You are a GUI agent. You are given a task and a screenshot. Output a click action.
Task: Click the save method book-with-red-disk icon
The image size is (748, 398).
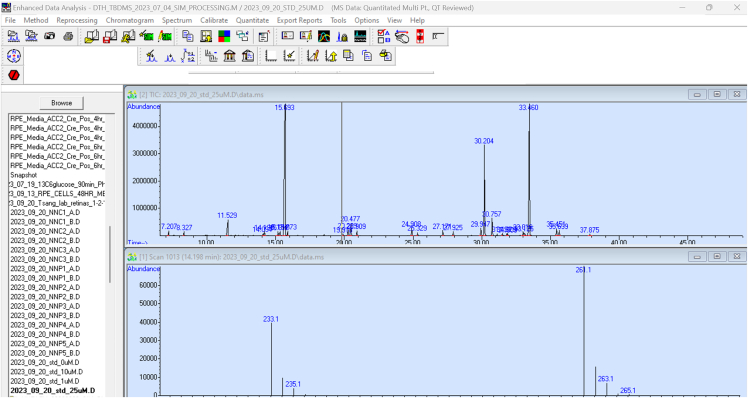[x=110, y=36]
